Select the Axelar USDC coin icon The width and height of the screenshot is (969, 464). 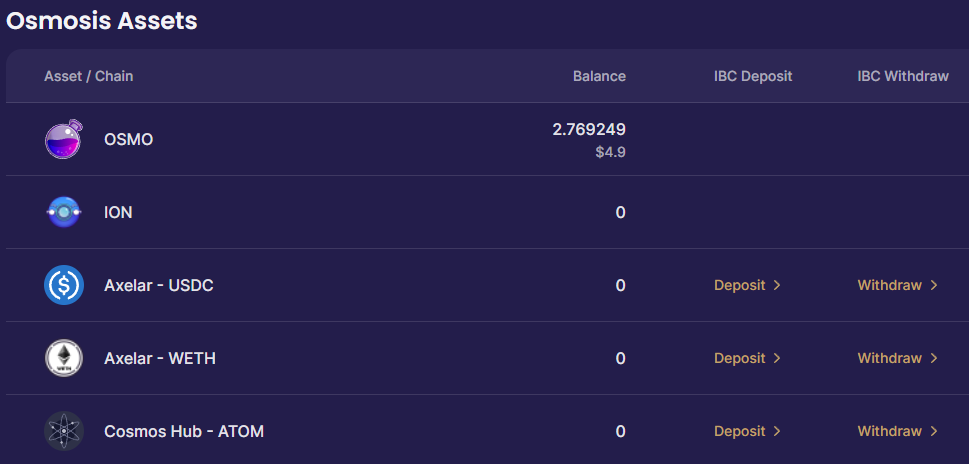click(64, 285)
